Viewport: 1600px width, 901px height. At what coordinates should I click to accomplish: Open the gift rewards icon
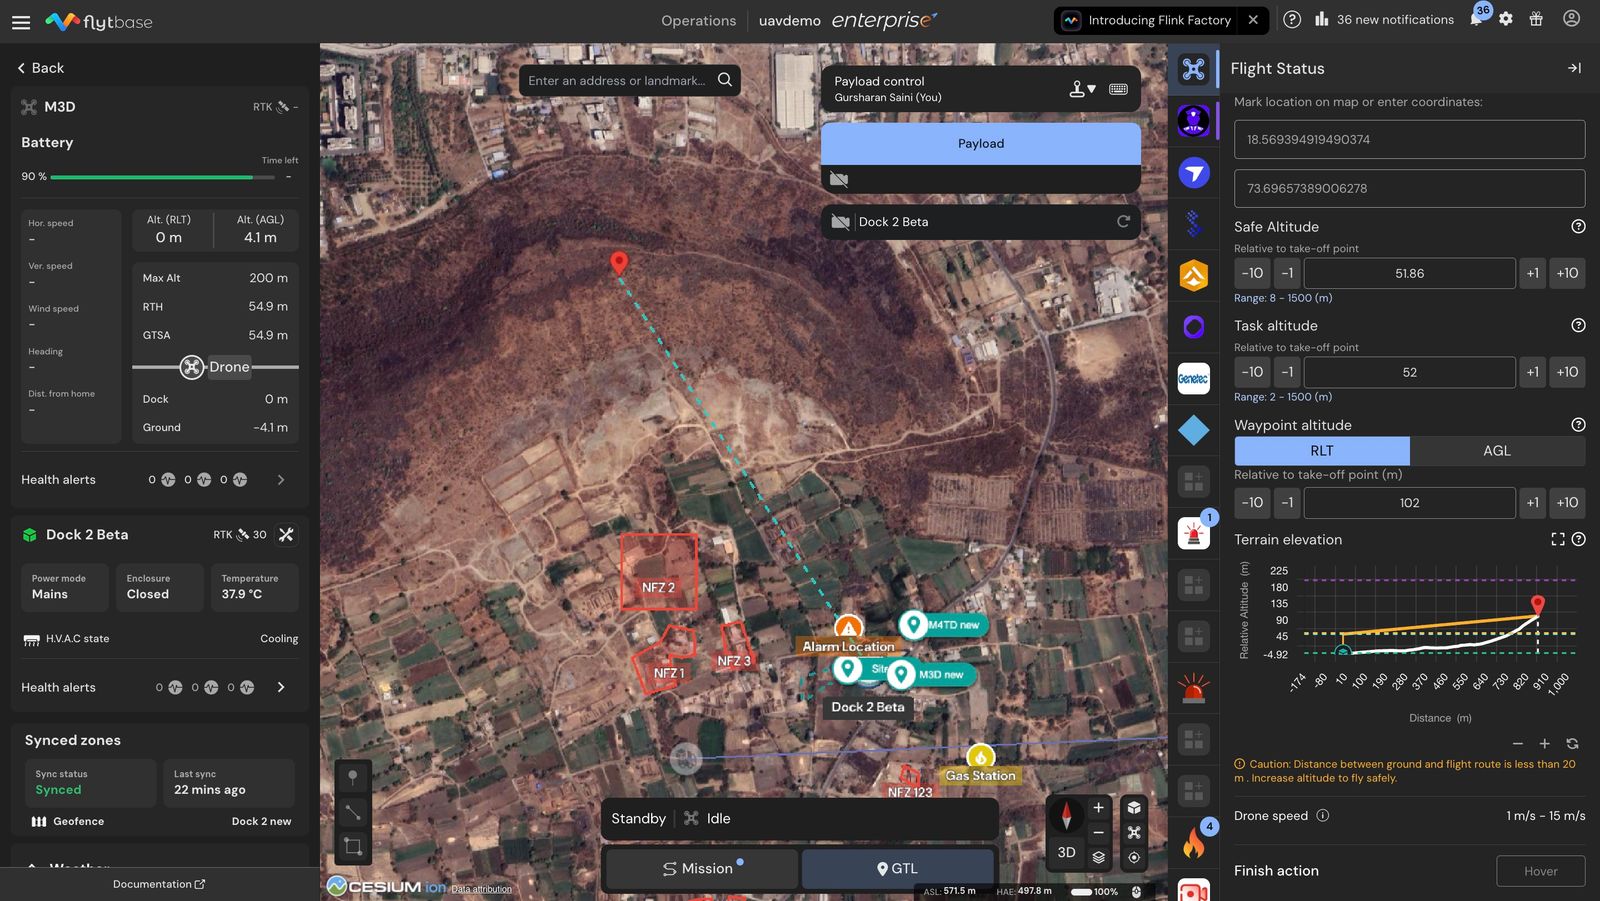pyautogui.click(x=1536, y=19)
